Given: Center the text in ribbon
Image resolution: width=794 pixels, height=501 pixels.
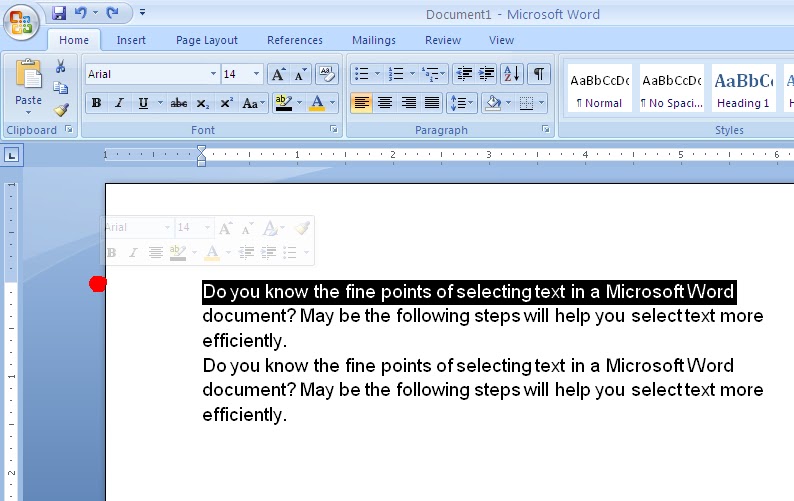Looking at the screenshot, I should pos(385,103).
